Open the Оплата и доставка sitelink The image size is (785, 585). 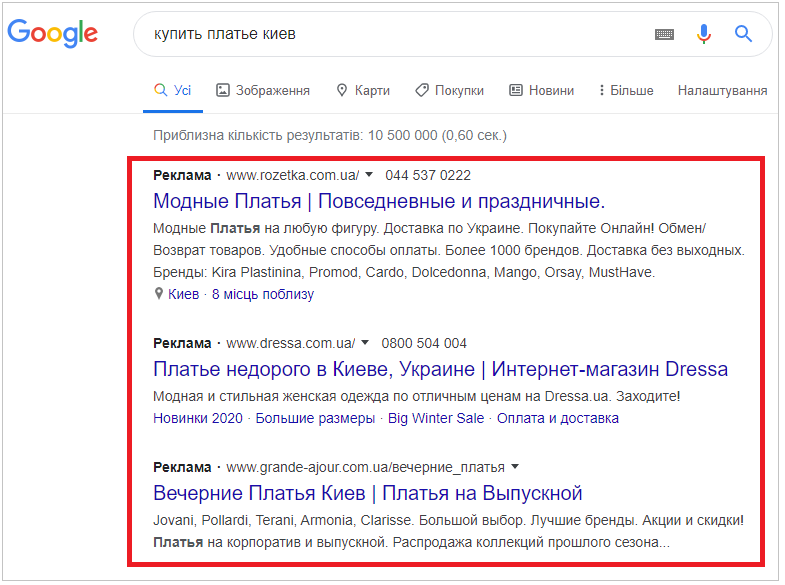[x=558, y=418]
